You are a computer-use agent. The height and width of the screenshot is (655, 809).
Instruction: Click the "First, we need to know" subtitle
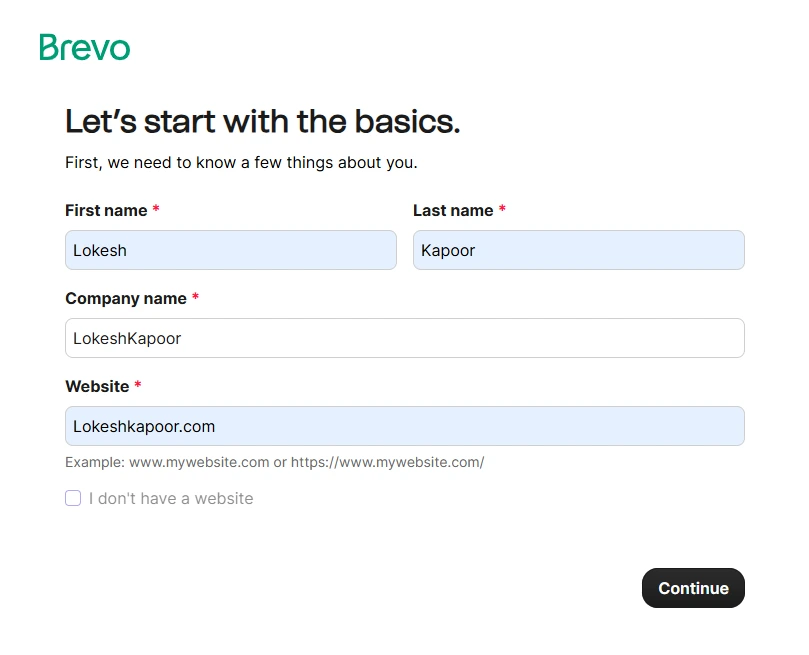(x=241, y=162)
